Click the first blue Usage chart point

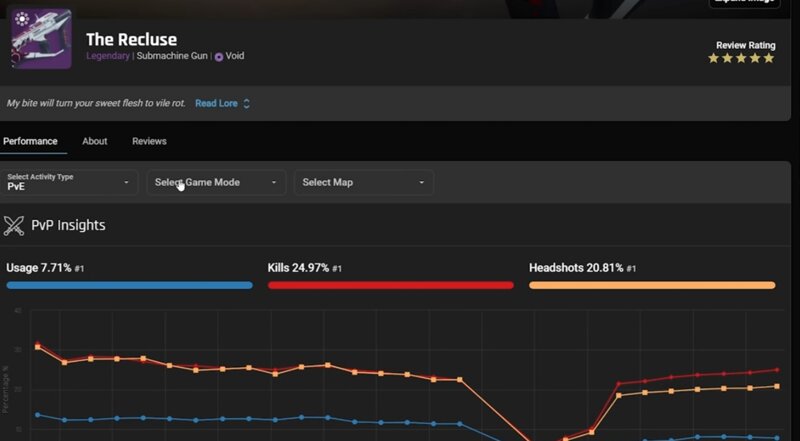[x=38, y=415]
